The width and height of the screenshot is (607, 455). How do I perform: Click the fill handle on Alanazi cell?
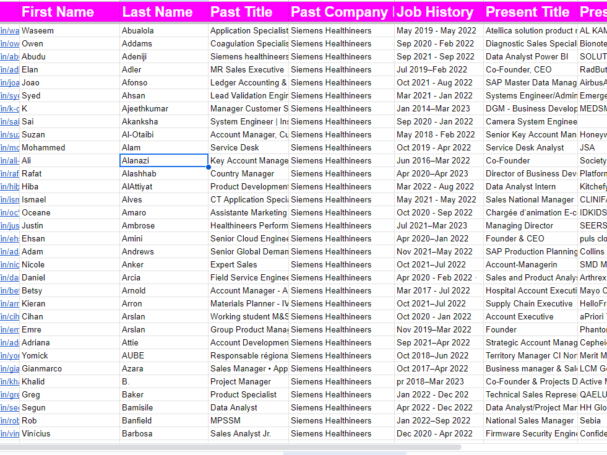pyautogui.click(x=208, y=167)
